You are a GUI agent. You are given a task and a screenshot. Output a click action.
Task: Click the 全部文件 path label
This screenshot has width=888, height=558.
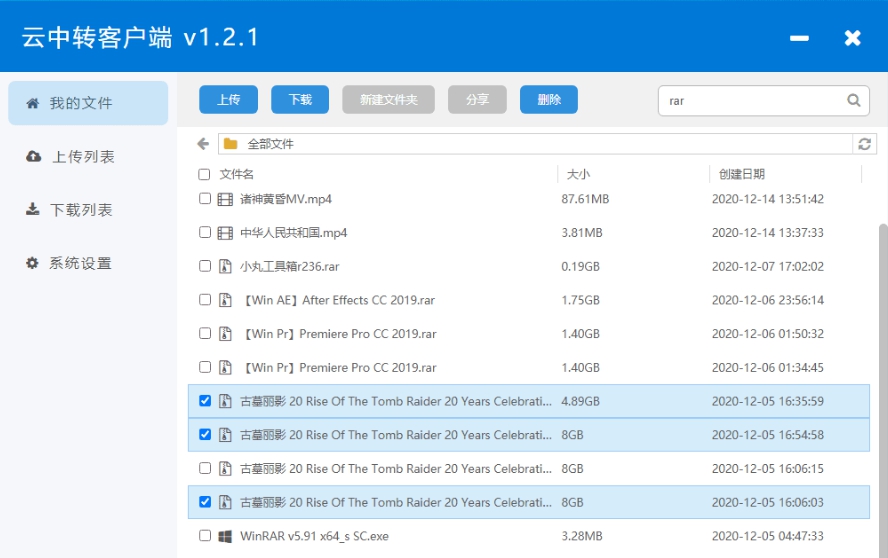(x=271, y=144)
